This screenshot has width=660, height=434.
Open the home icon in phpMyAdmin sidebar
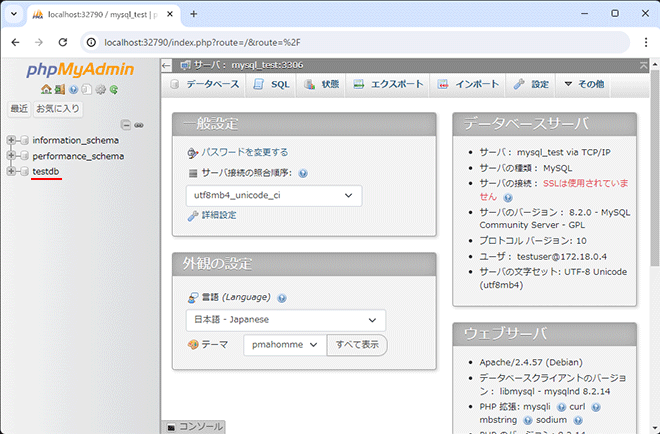46,89
